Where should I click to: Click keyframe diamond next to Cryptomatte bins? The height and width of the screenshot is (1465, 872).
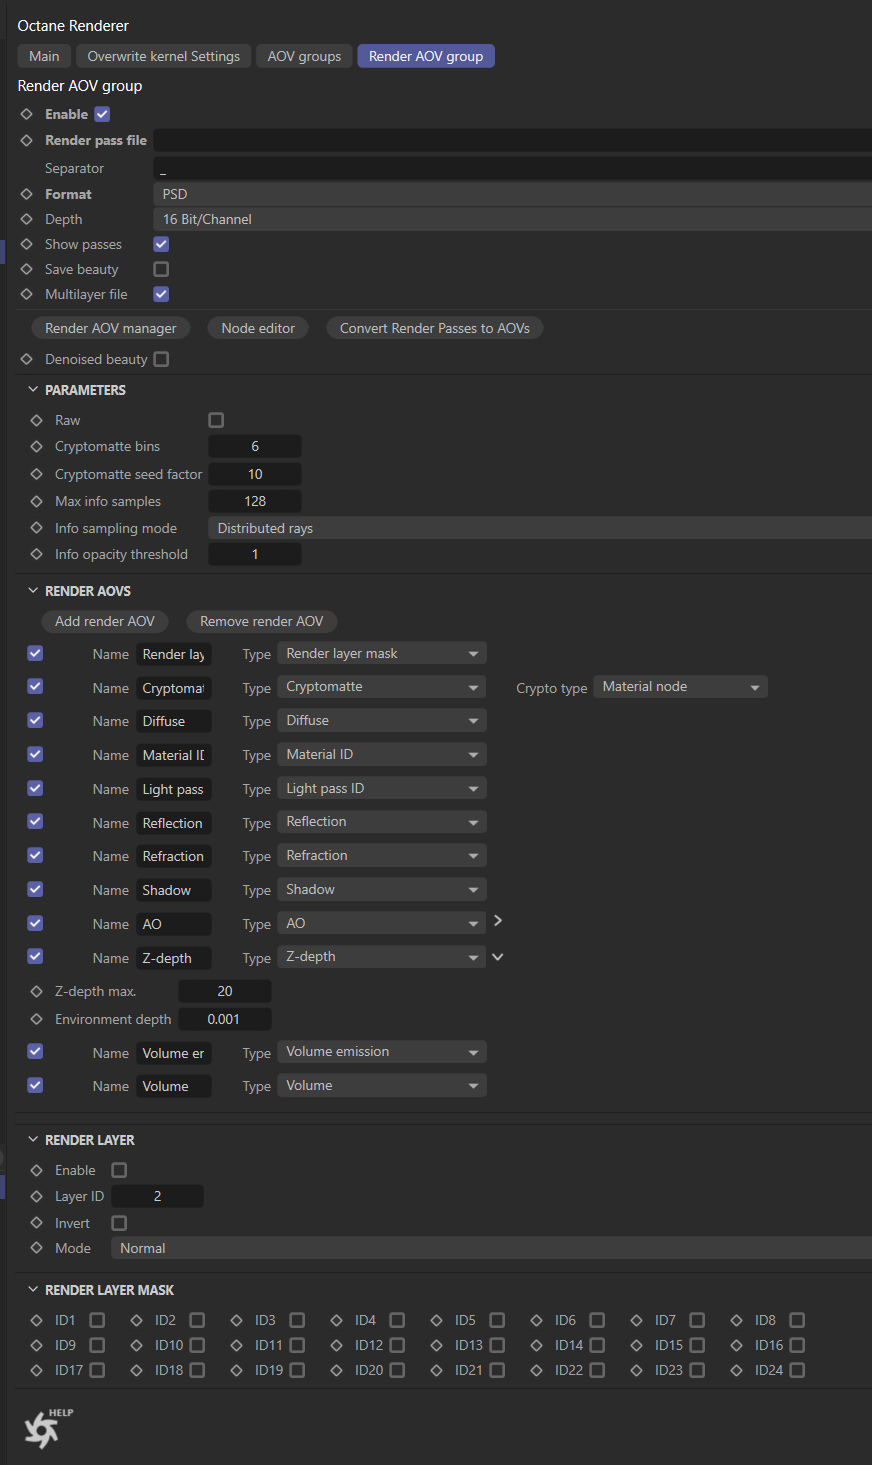(x=37, y=447)
